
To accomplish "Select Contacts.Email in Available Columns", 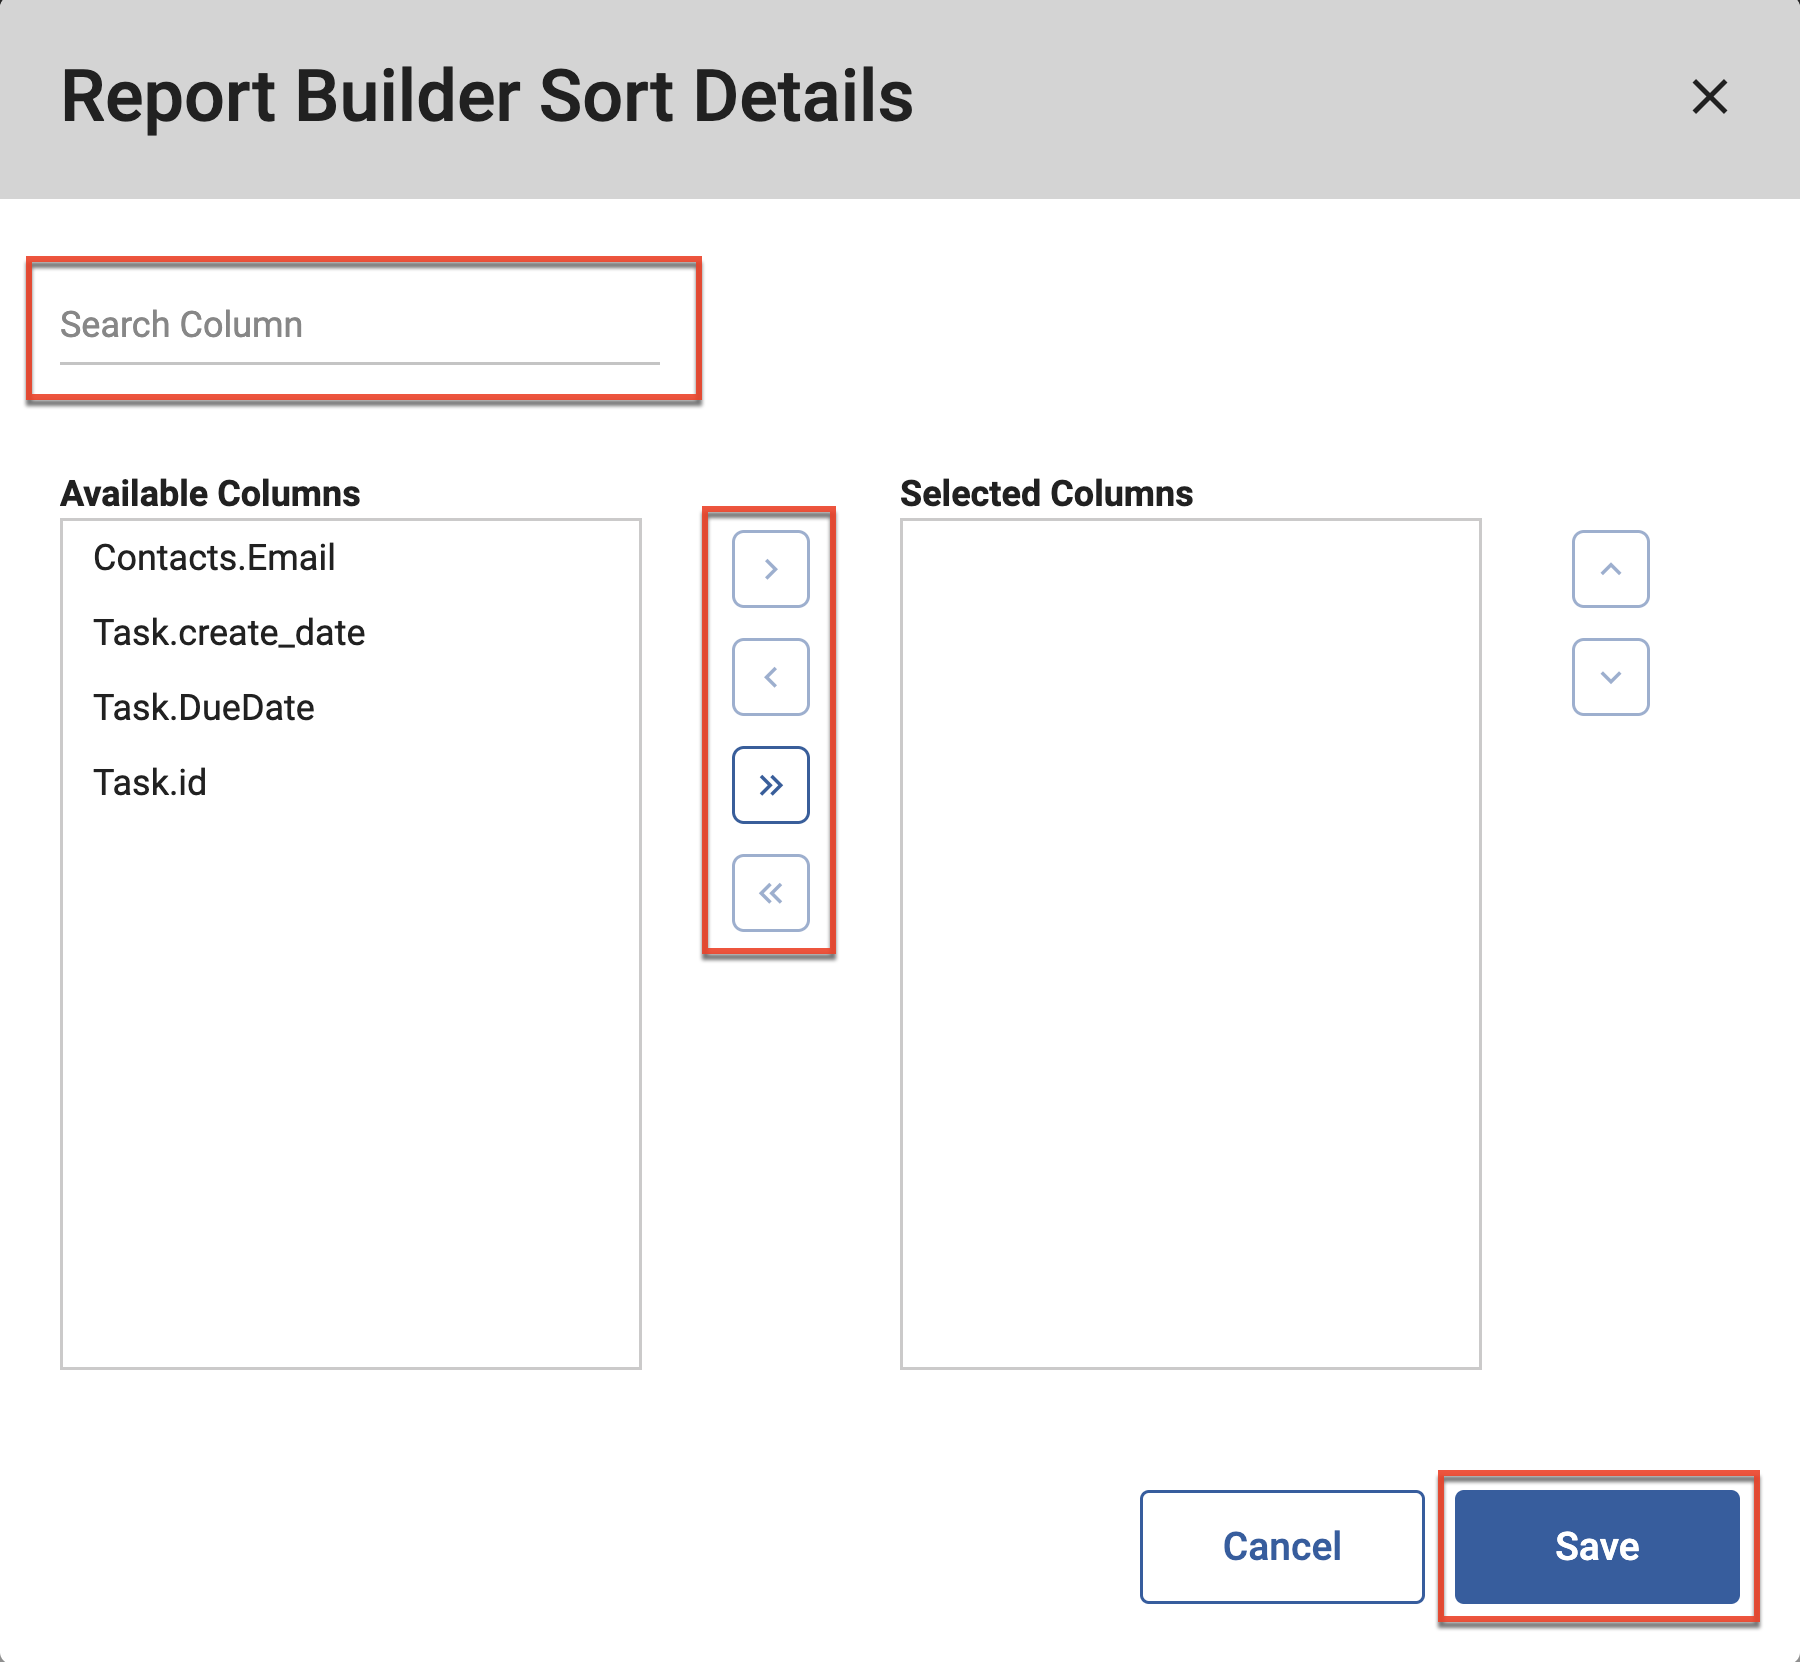I will pos(214,557).
